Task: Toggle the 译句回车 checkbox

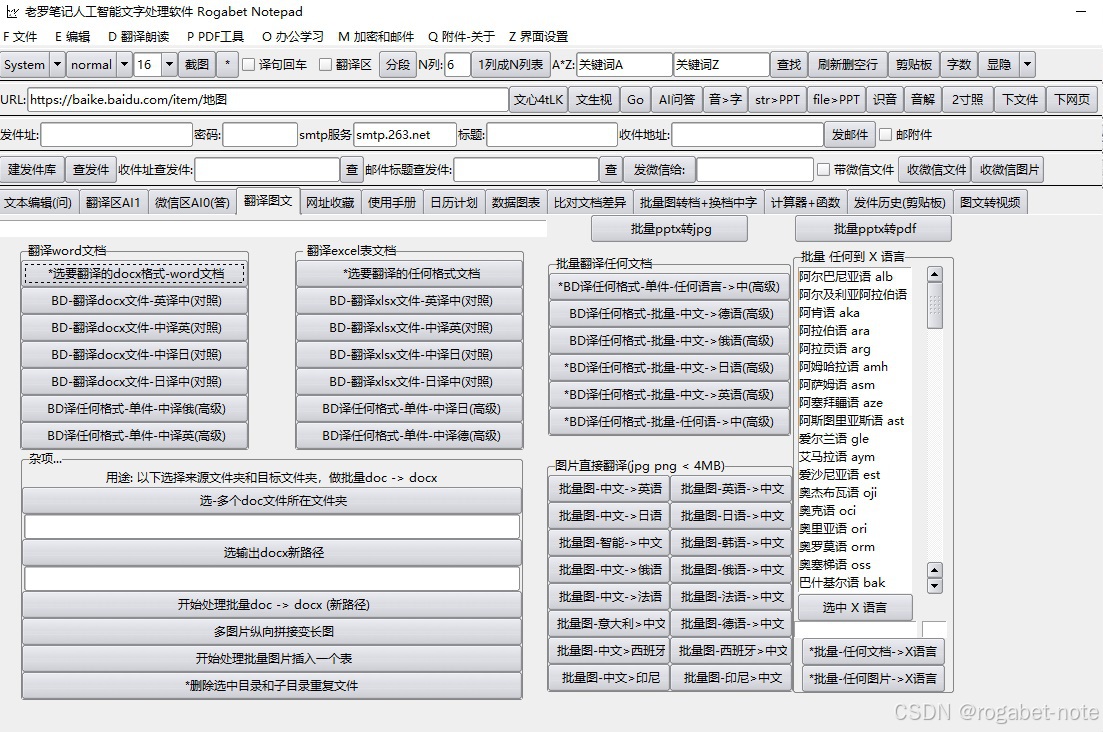Action: click(x=248, y=65)
